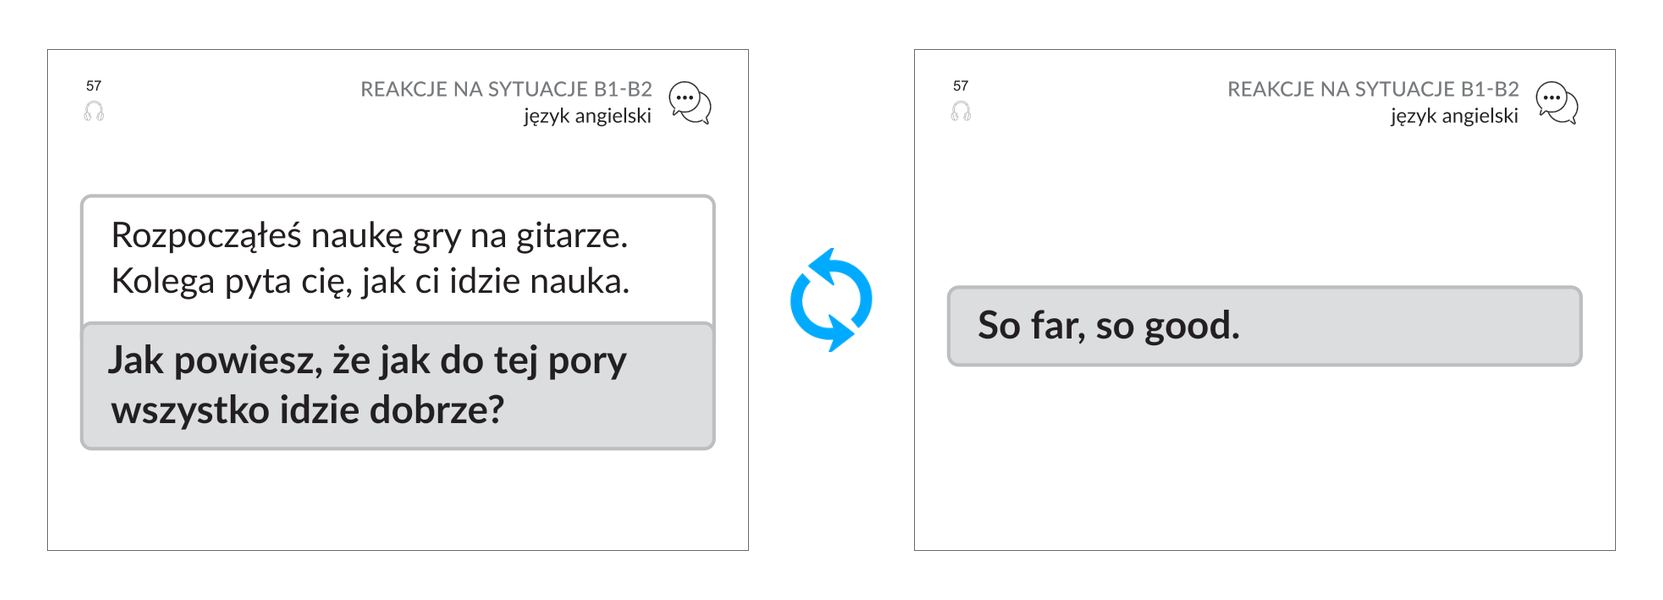Click headphones icon on the left card

[94, 111]
